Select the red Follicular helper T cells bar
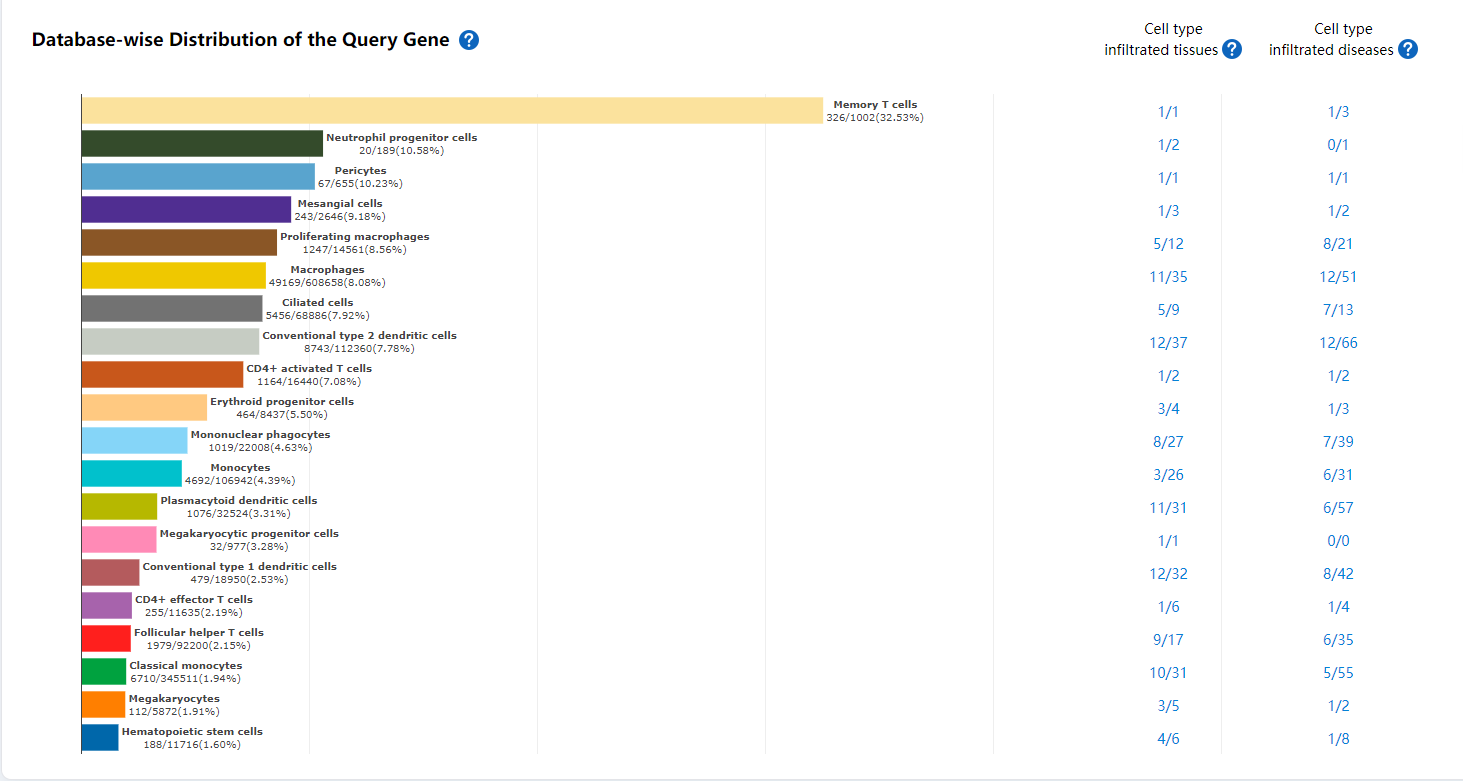The height and width of the screenshot is (781, 1463). point(106,639)
